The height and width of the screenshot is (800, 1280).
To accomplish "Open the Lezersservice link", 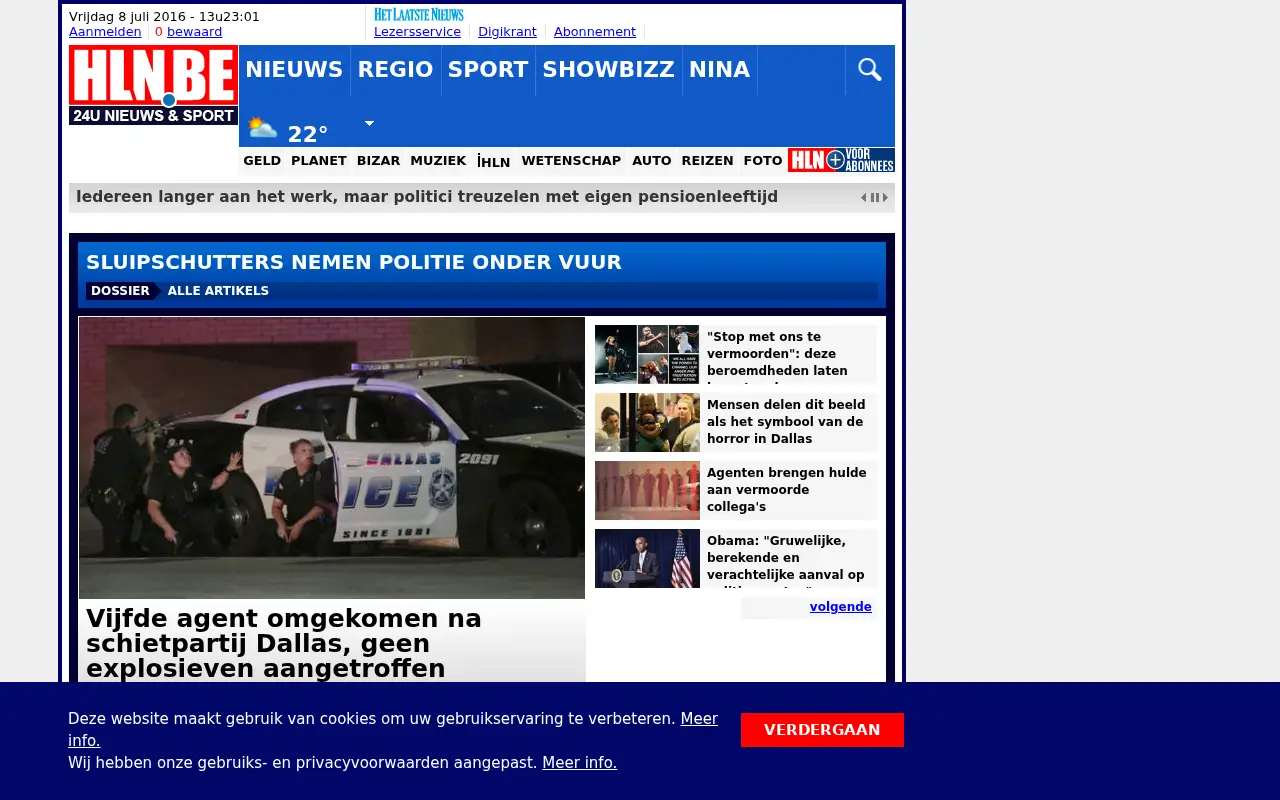I will coord(417,32).
